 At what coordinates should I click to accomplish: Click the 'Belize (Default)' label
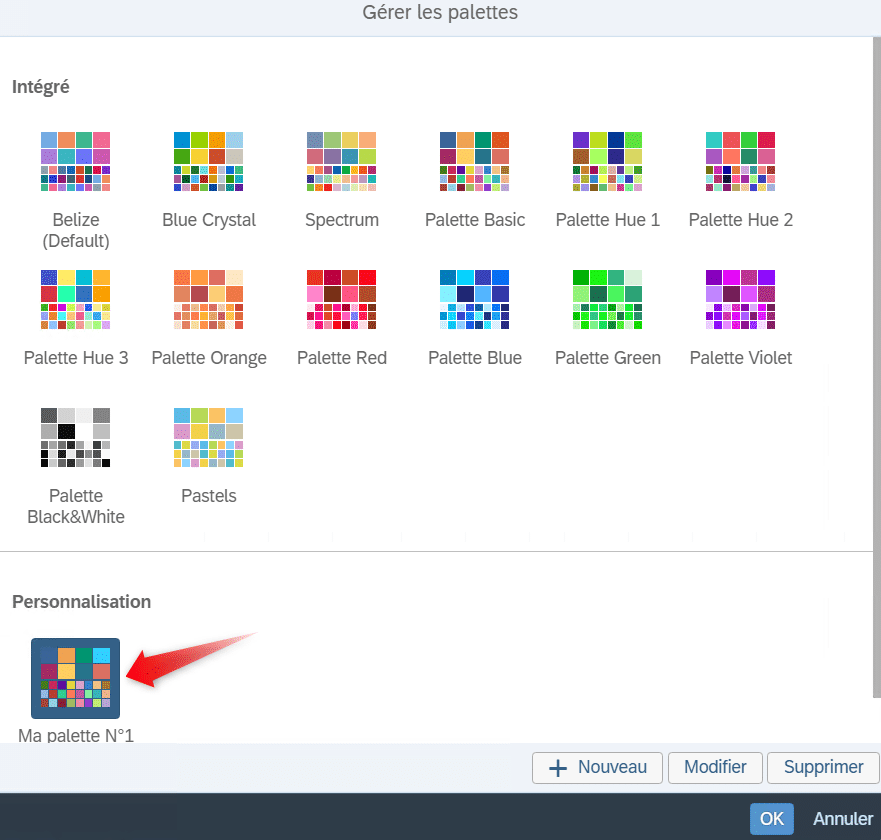pos(76,230)
